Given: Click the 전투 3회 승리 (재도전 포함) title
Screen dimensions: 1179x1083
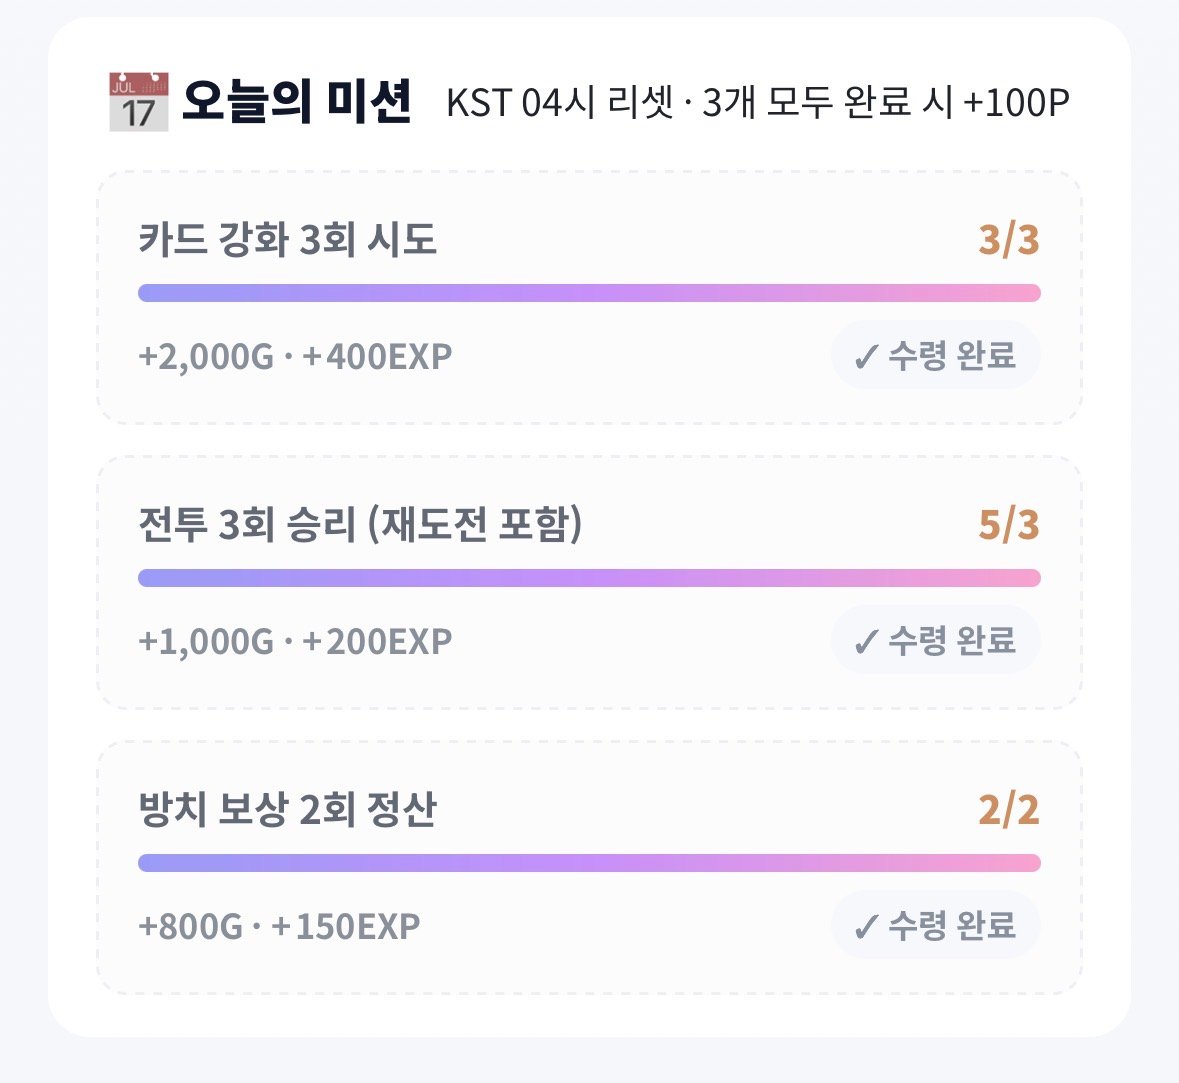Looking at the screenshot, I should 360,524.
